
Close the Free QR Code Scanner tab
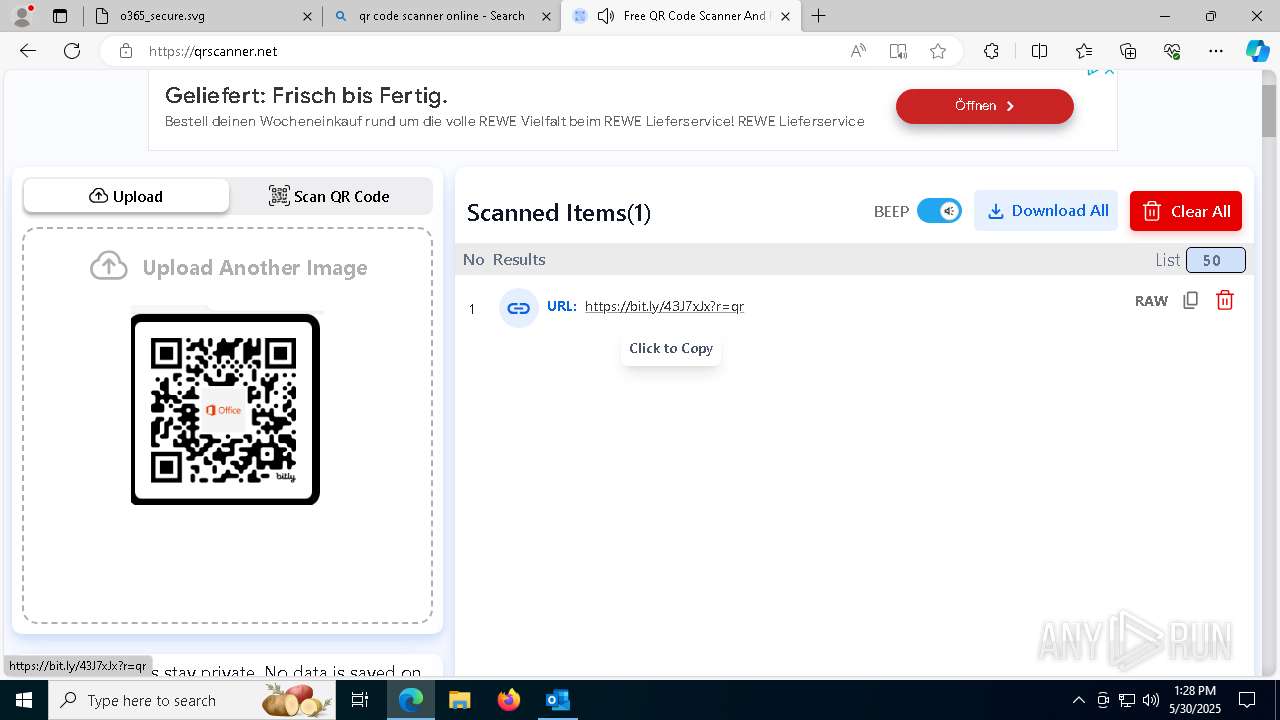point(785,16)
